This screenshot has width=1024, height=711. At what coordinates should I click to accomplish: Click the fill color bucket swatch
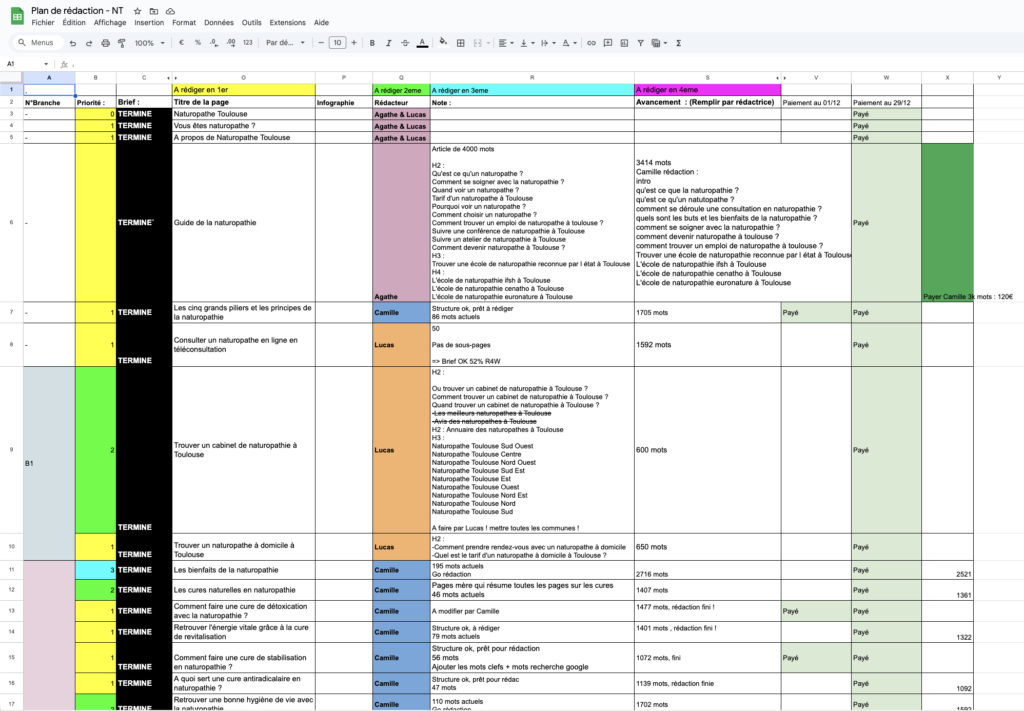(443, 43)
